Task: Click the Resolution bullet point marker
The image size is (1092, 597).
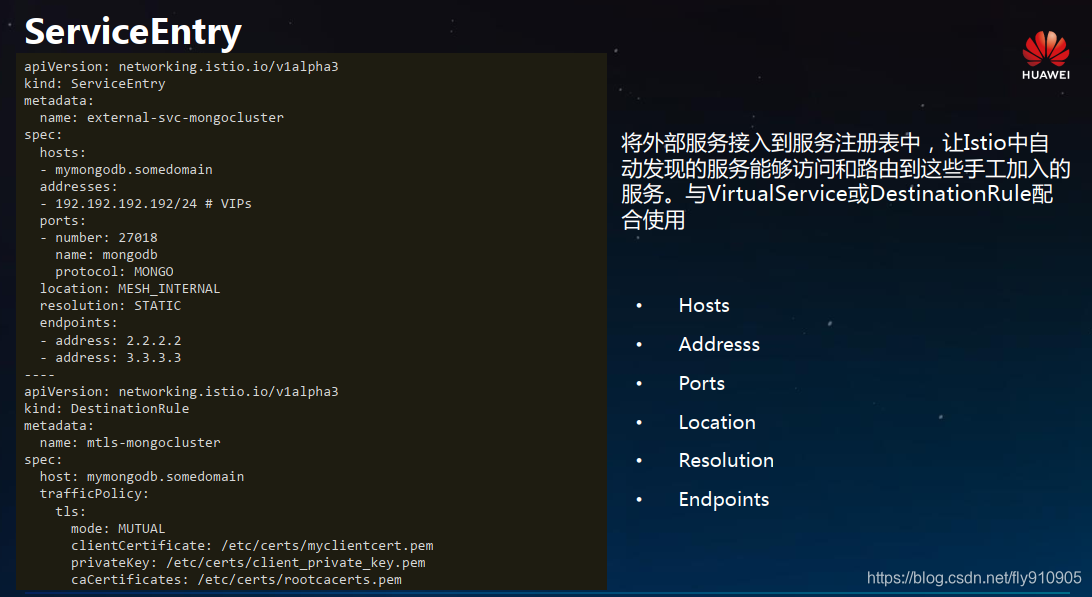Action: (638, 460)
